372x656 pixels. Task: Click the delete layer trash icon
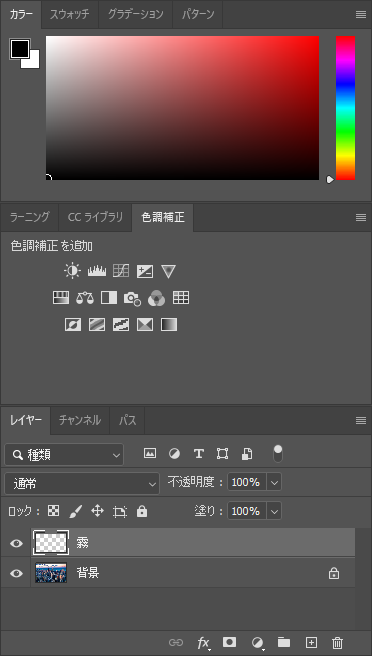tap(338, 643)
